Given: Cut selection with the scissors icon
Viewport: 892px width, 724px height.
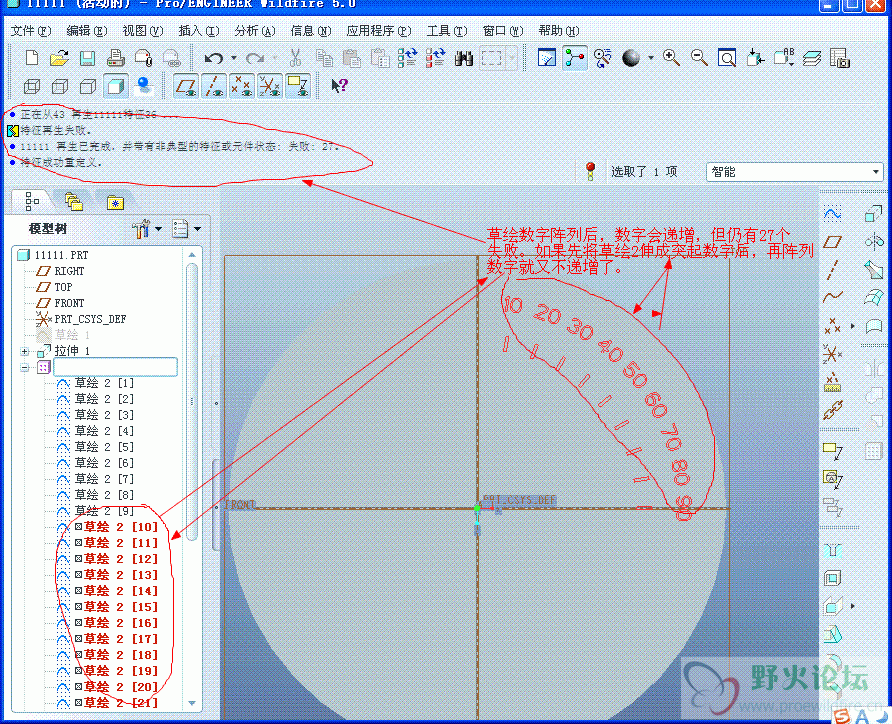Looking at the screenshot, I should (x=295, y=57).
